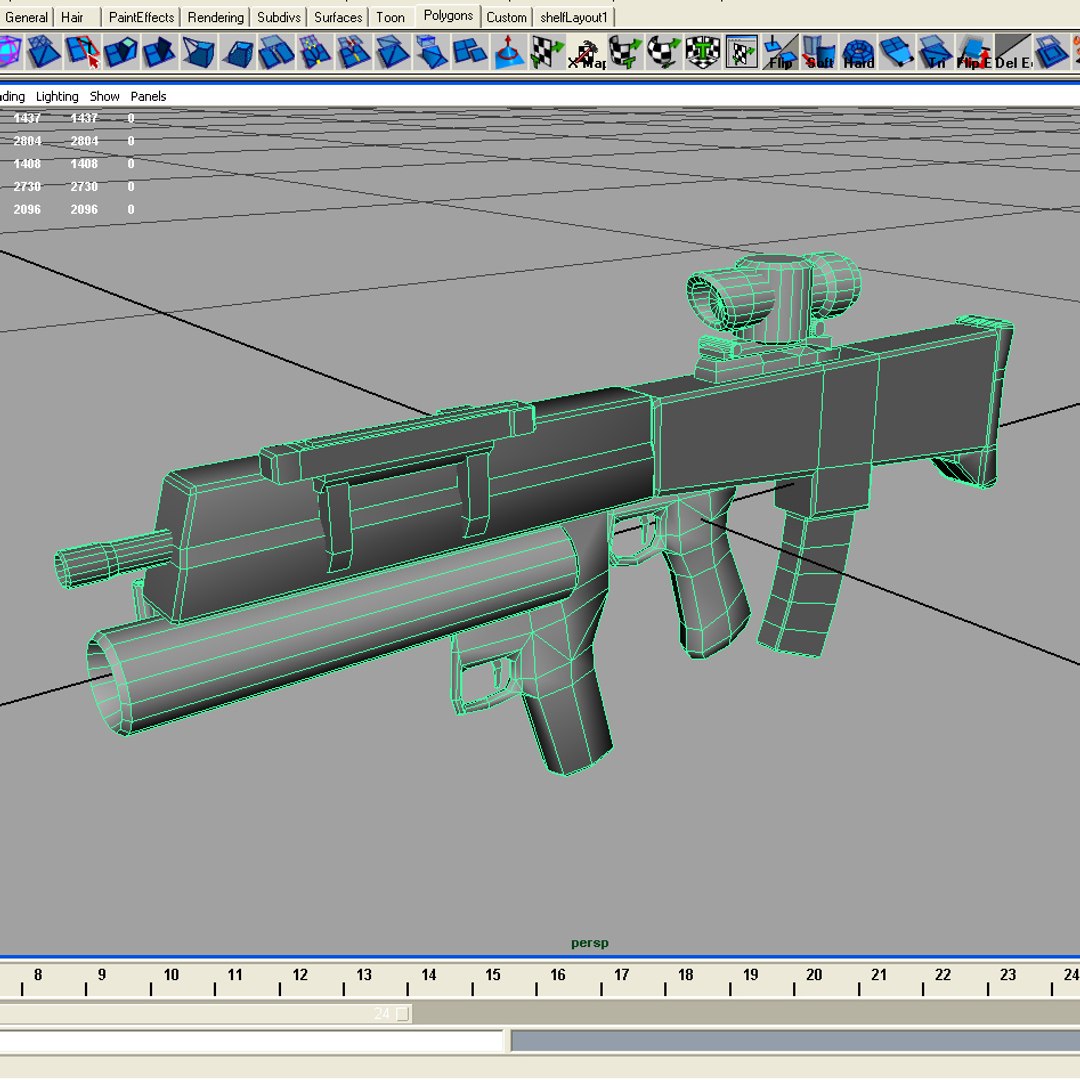Open the Custom shelf tab
Viewport: 1080px width, 1080px height.
(x=506, y=17)
